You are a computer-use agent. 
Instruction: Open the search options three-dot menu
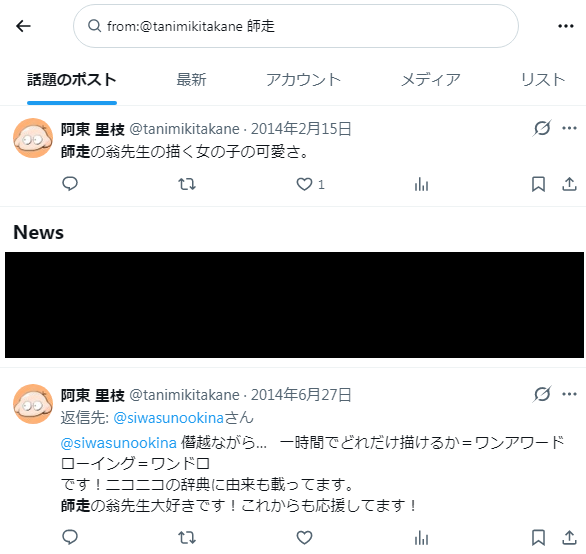point(565,26)
